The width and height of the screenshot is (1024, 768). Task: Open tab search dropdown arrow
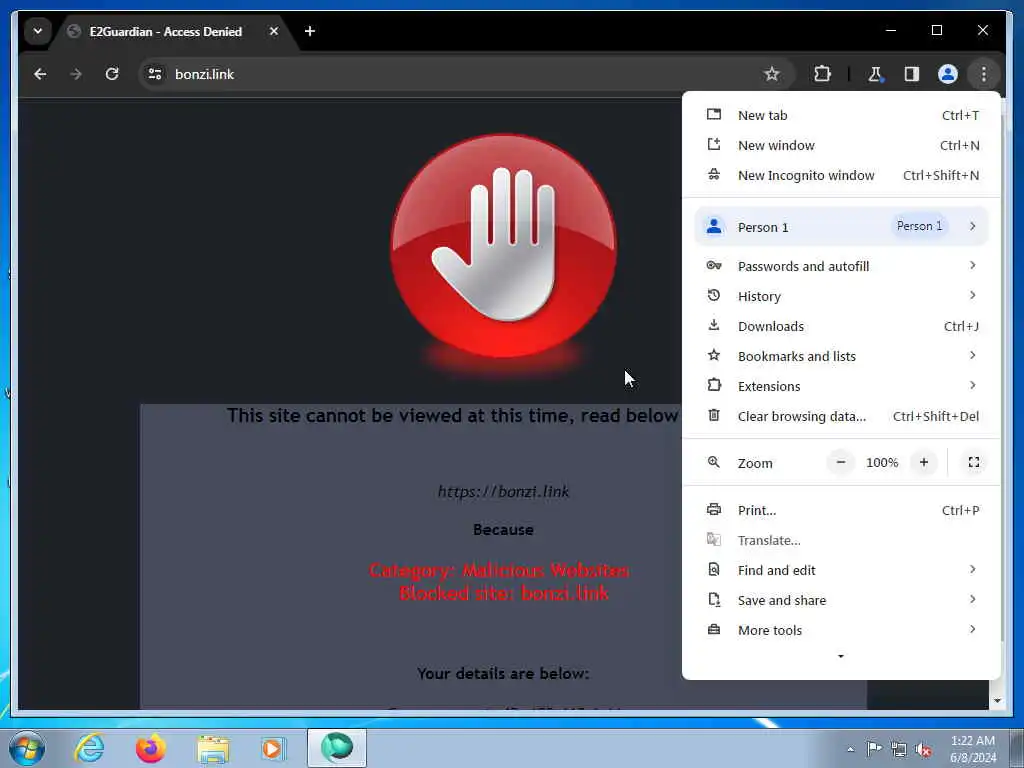point(38,31)
